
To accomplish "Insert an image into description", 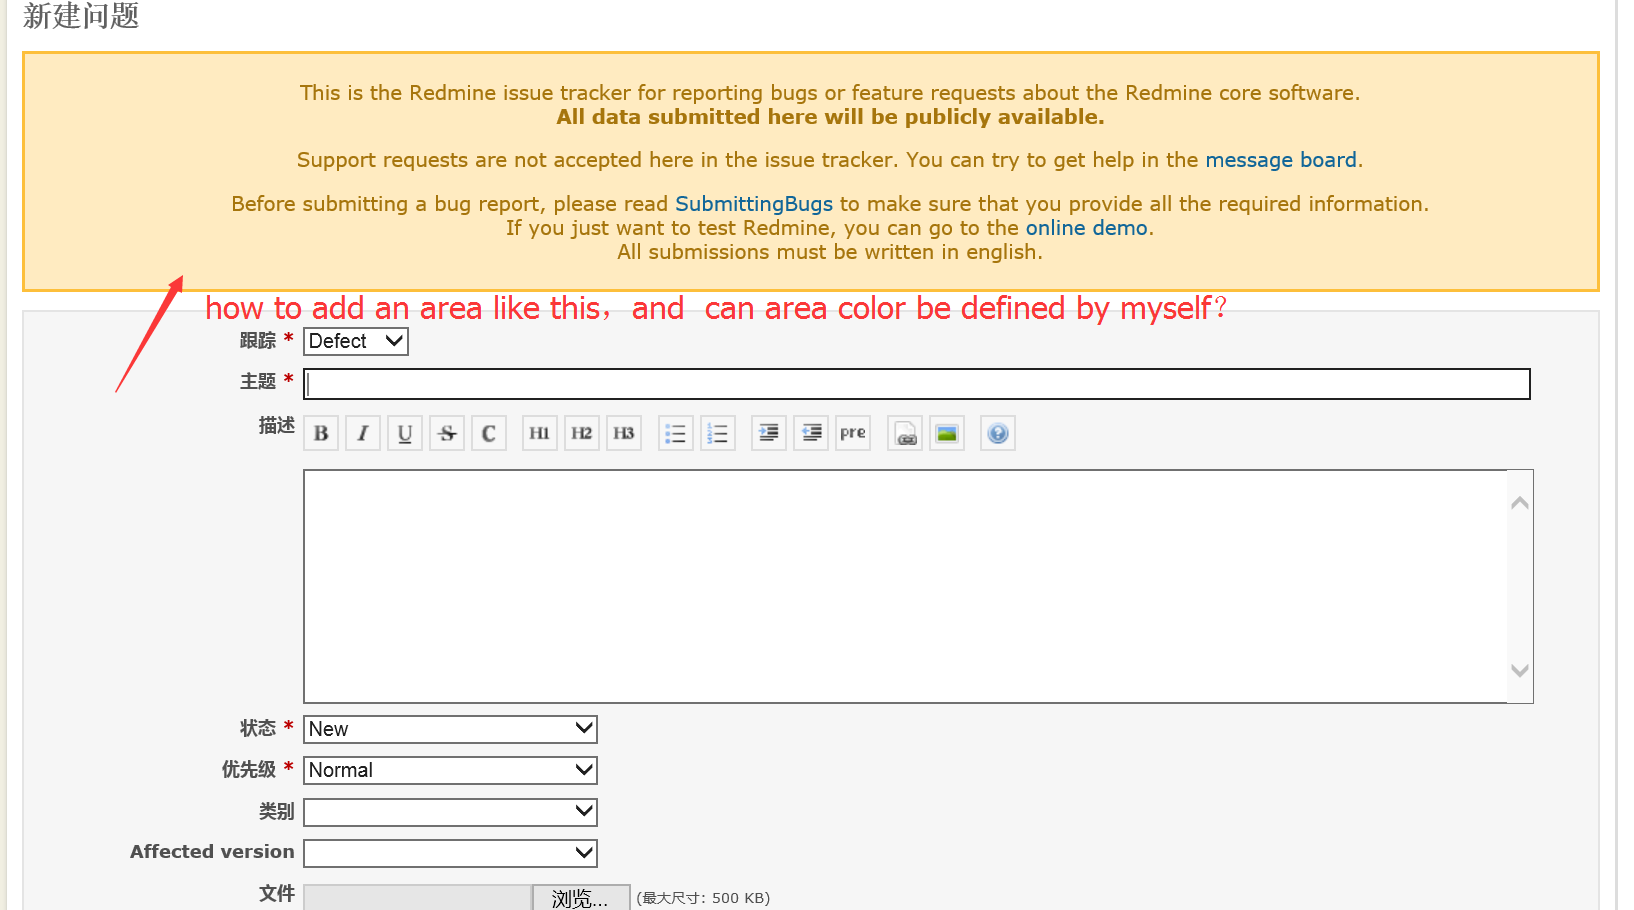I will pyautogui.click(x=947, y=433).
